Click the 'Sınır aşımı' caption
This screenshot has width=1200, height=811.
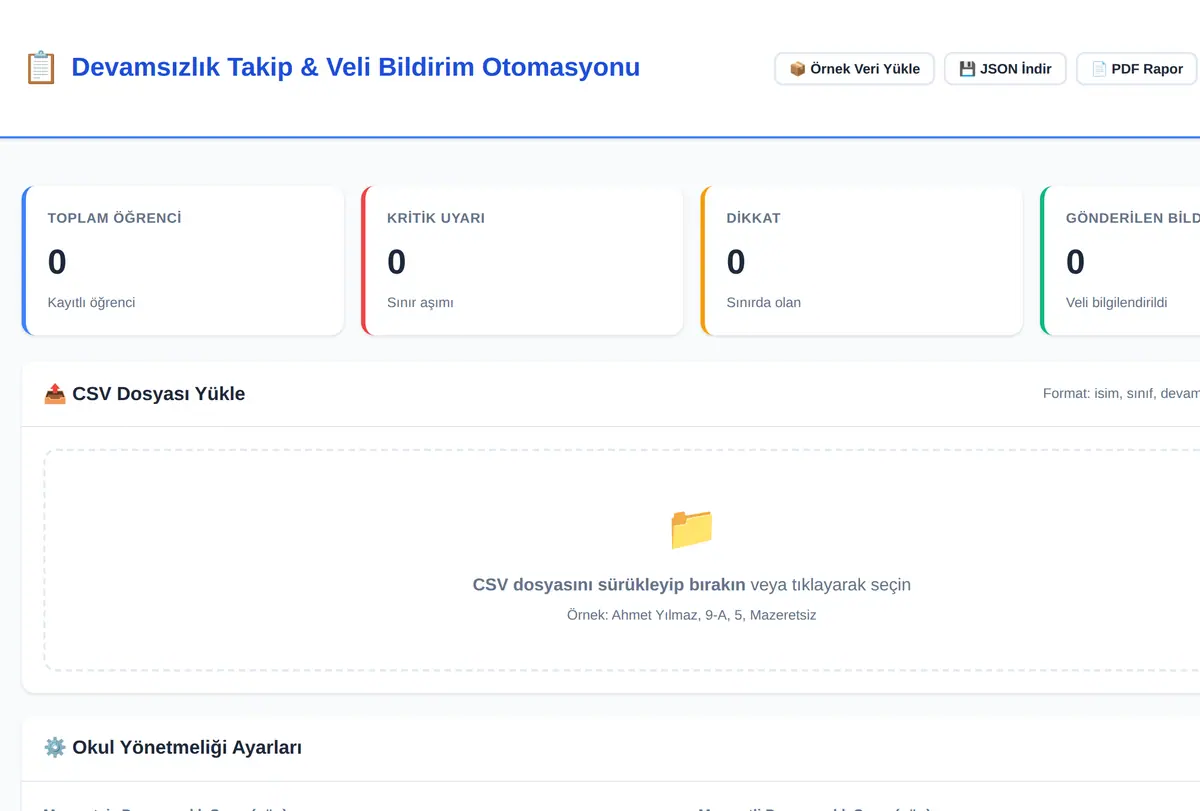(x=420, y=302)
